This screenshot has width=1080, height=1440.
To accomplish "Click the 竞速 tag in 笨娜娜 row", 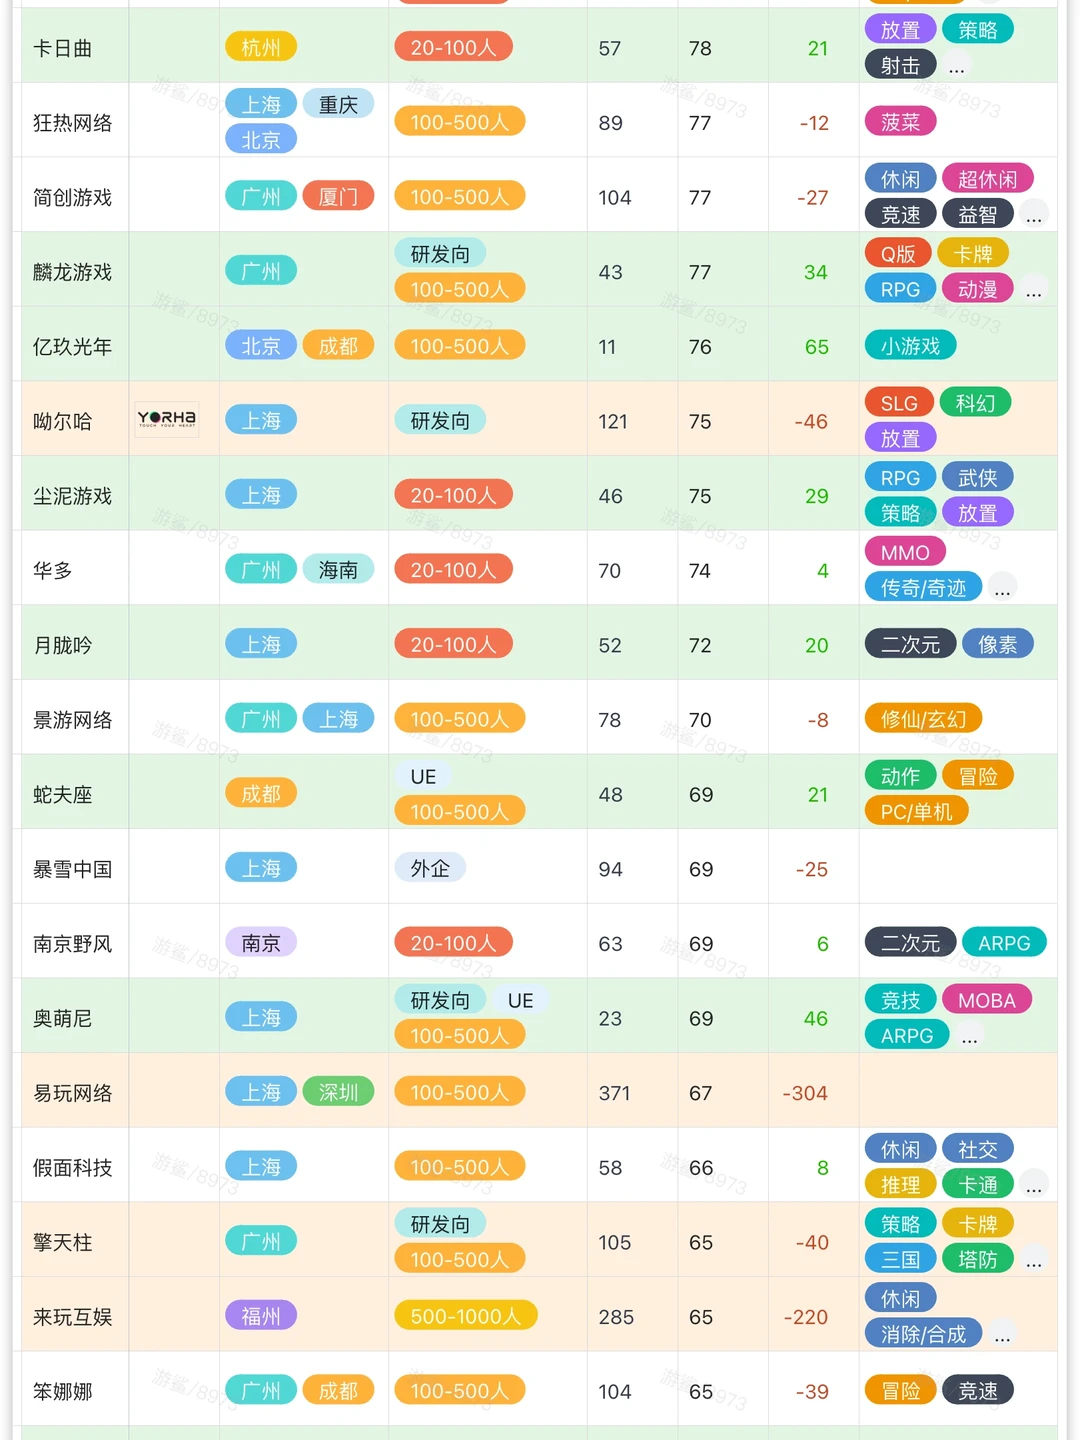I will tap(977, 1391).
